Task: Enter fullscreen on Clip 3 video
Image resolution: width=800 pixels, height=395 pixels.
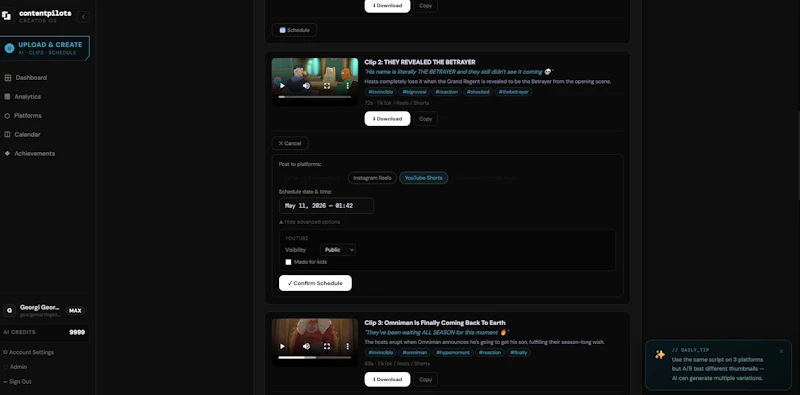Action: (x=327, y=347)
